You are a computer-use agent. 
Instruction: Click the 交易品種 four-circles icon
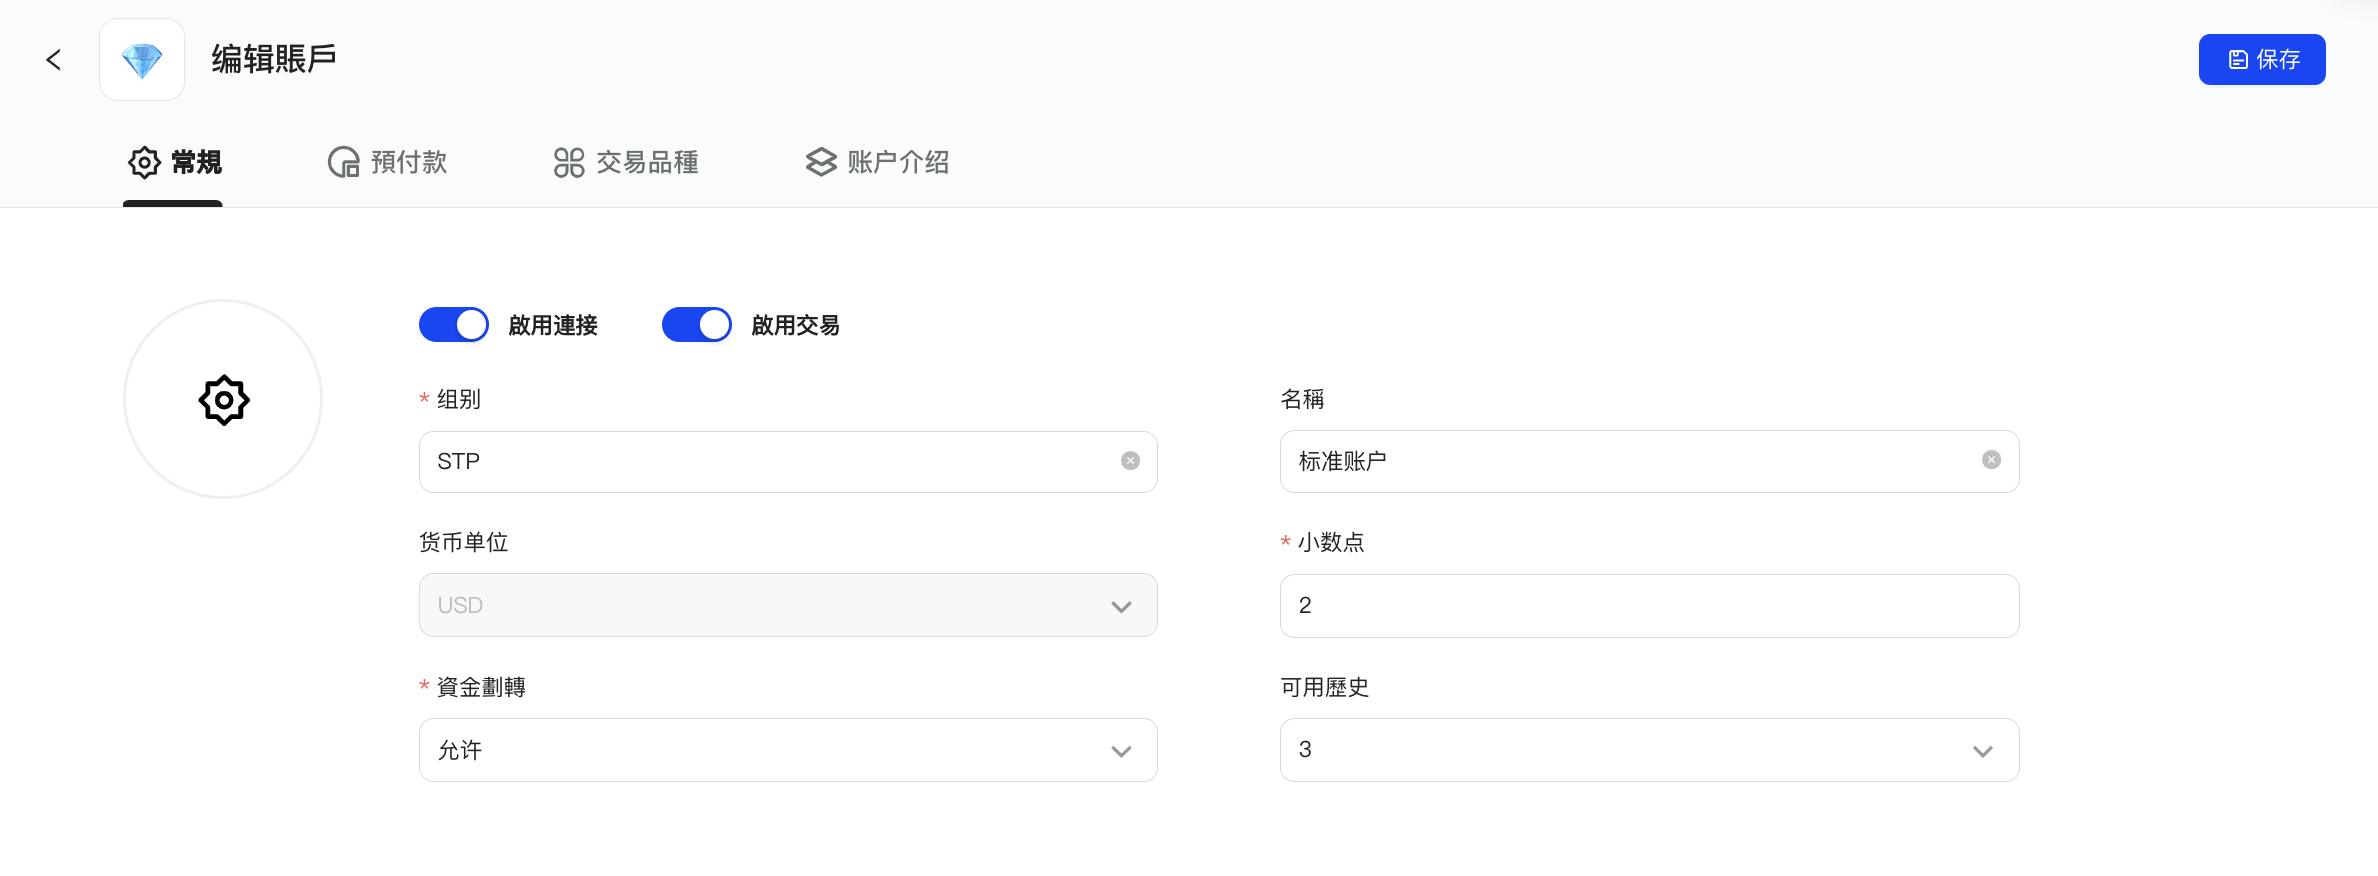tap(569, 162)
